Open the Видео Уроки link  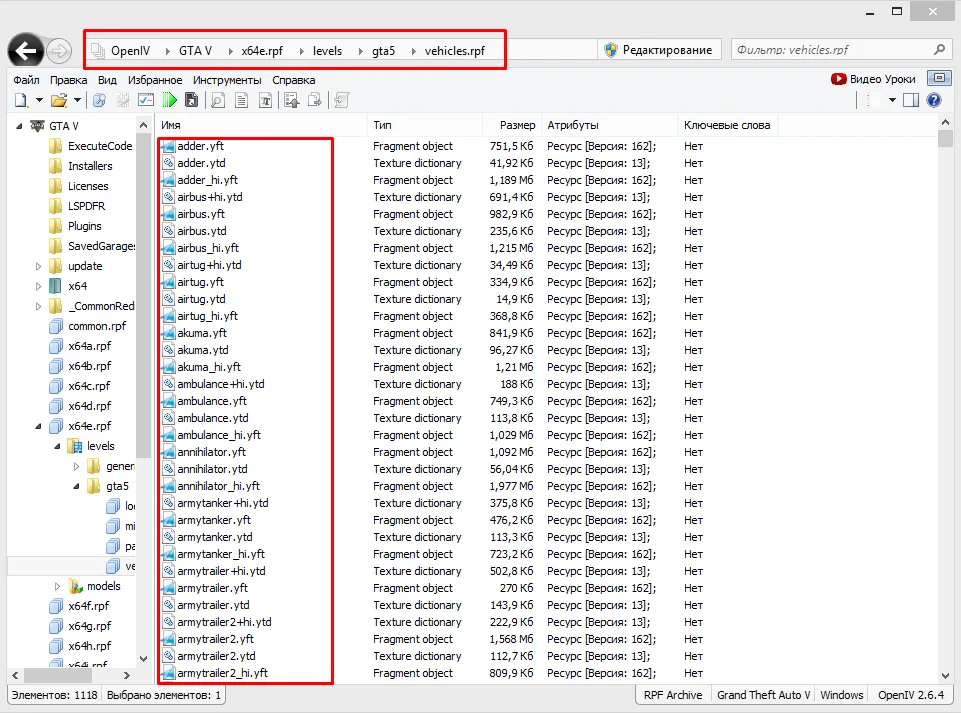coord(873,78)
